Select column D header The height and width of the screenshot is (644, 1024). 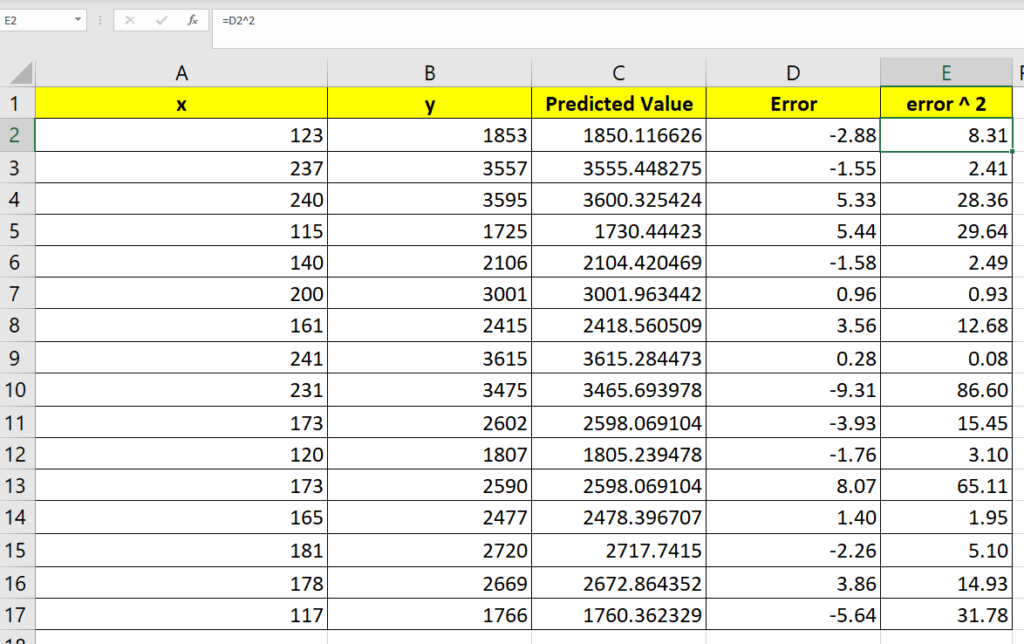point(793,72)
